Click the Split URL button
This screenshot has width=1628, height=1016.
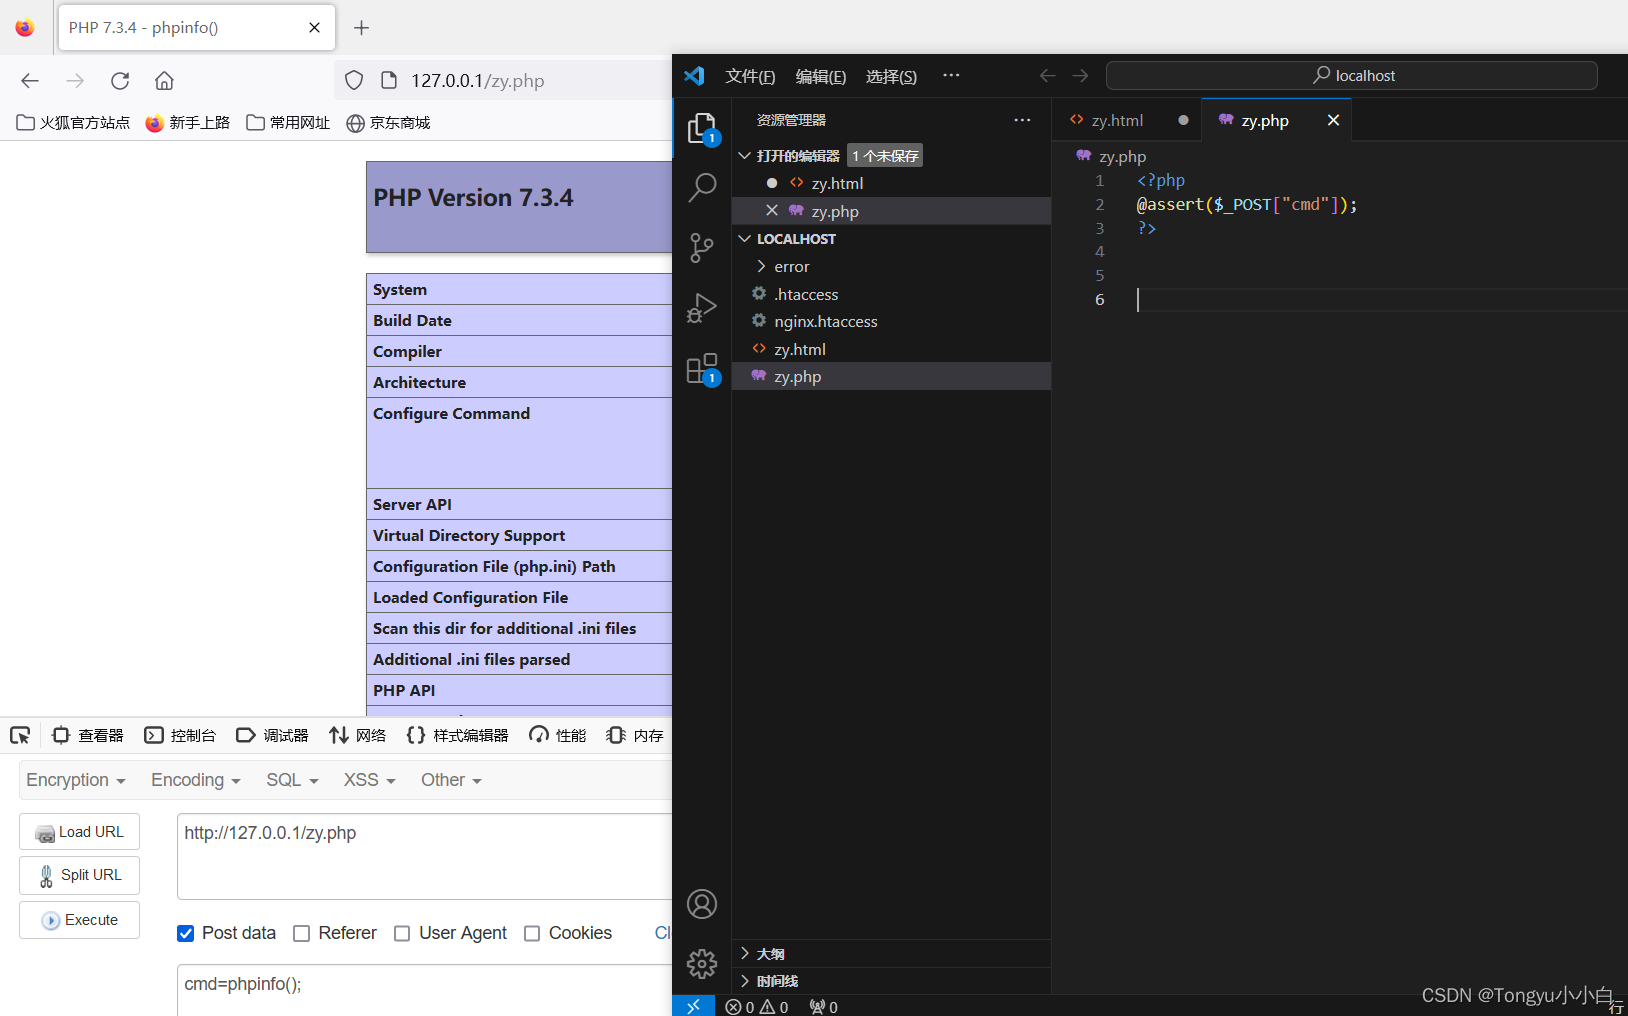click(79, 875)
